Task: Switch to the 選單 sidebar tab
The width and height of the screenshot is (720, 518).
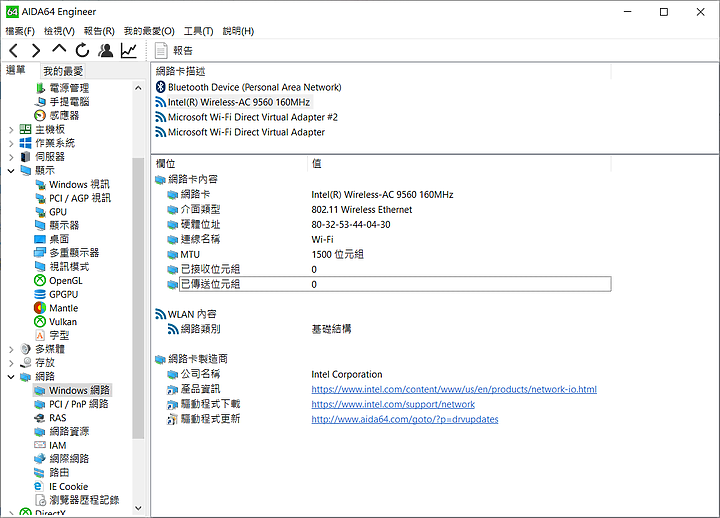Action: tap(16, 70)
